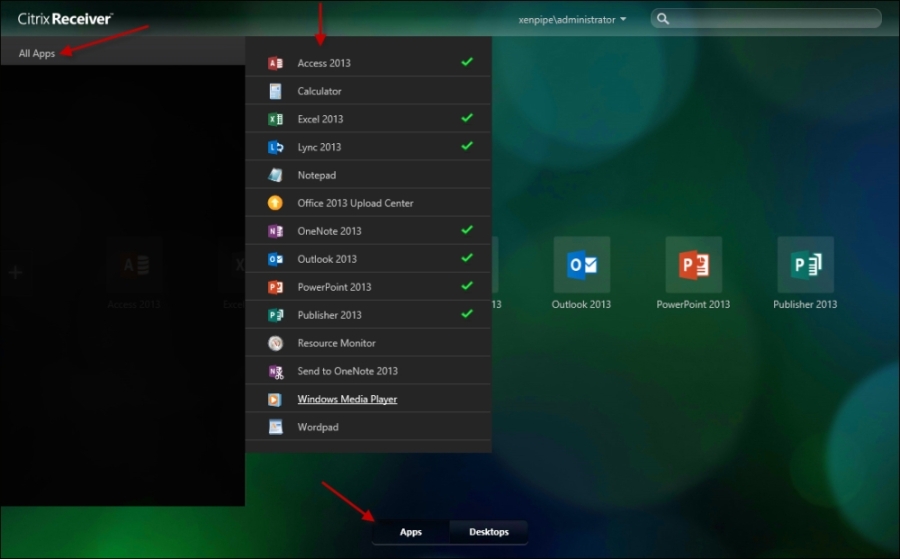
Task: Click the Lync 2013 label
Action: [319, 147]
